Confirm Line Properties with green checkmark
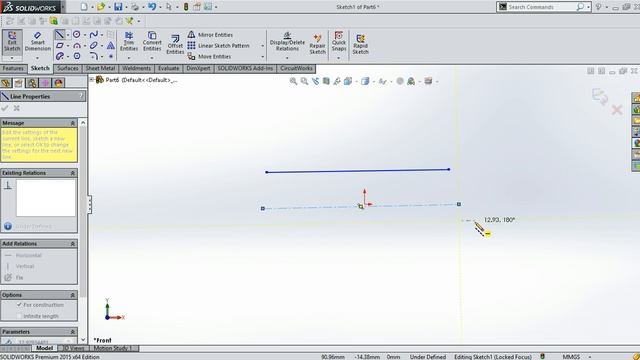640x360 pixels. [x=5, y=108]
